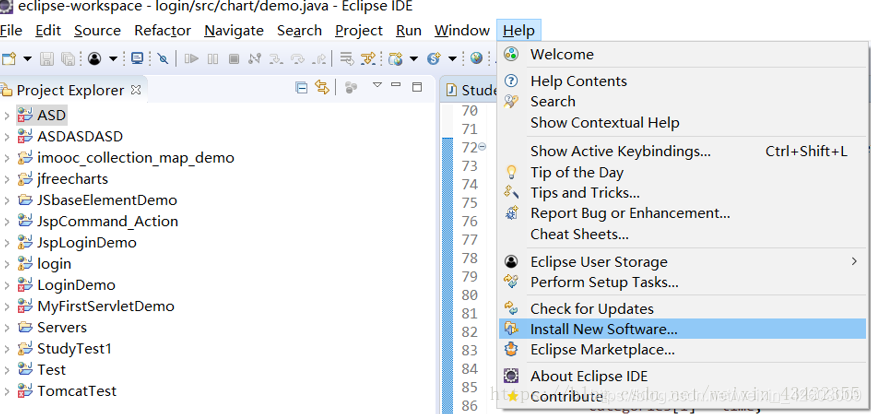Image resolution: width=871 pixels, height=414 pixels.
Task: Click the Step Into icon
Action: click(x=276, y=58)
